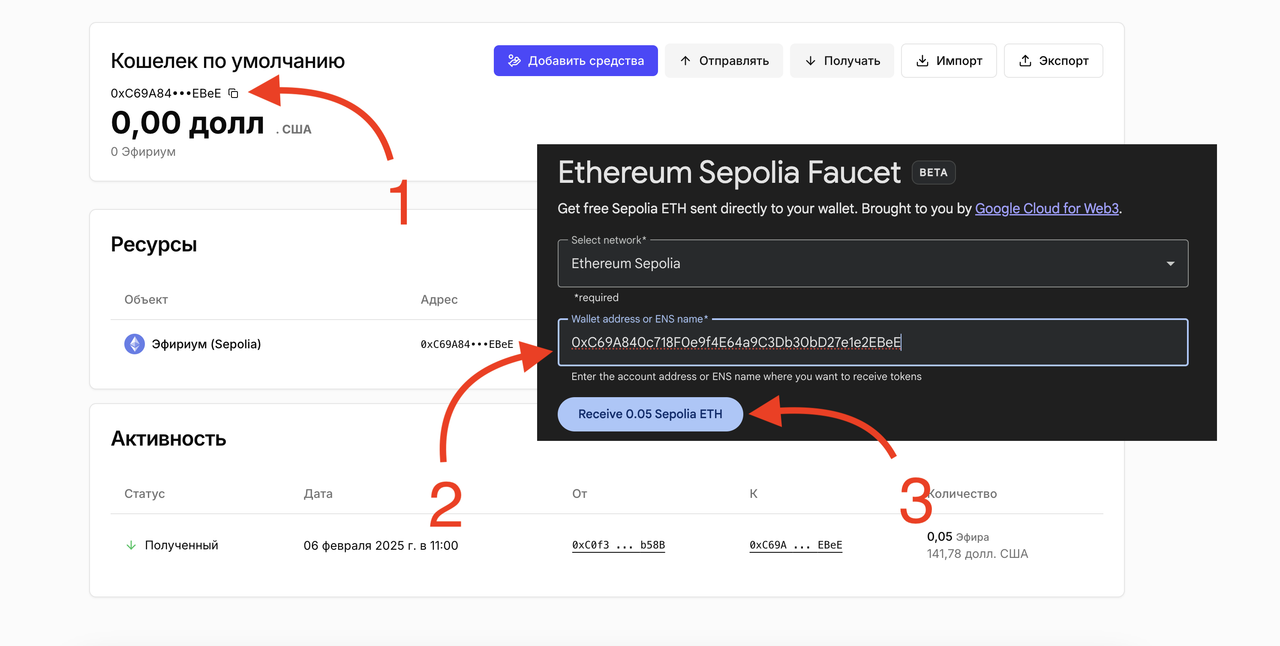Click the 0,00 долл balance
Screen dimensions: 1280x646
187,123
